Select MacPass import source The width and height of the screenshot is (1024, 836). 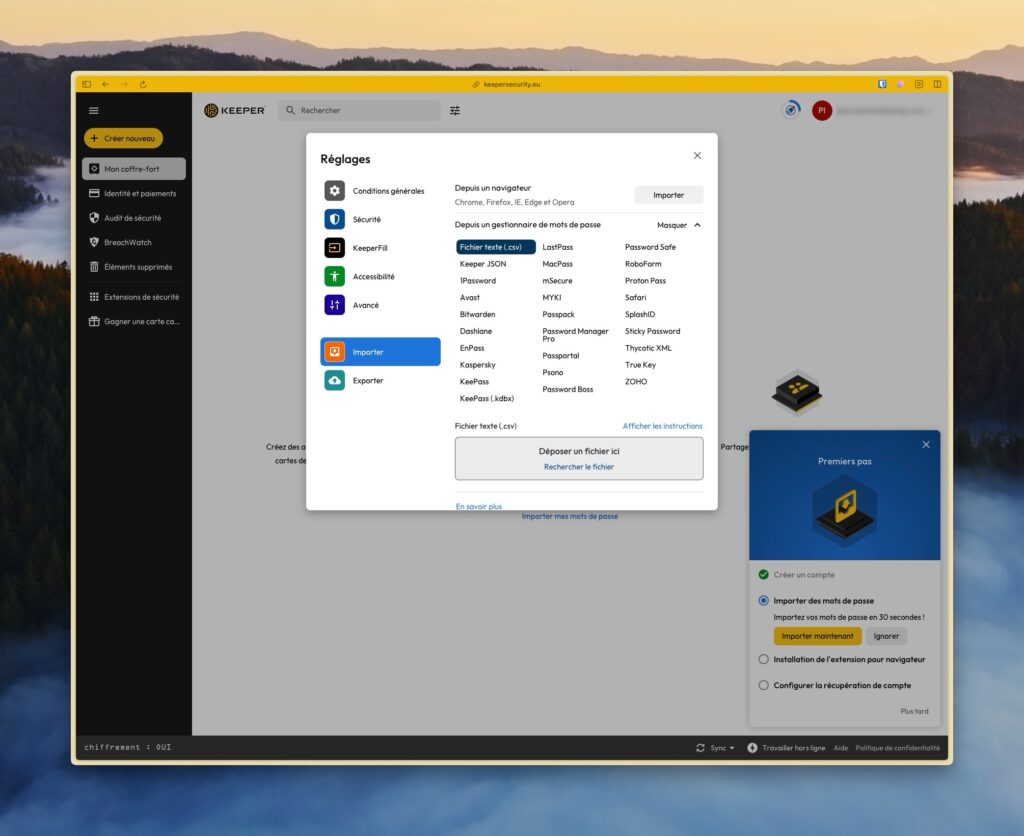(558, 264)
